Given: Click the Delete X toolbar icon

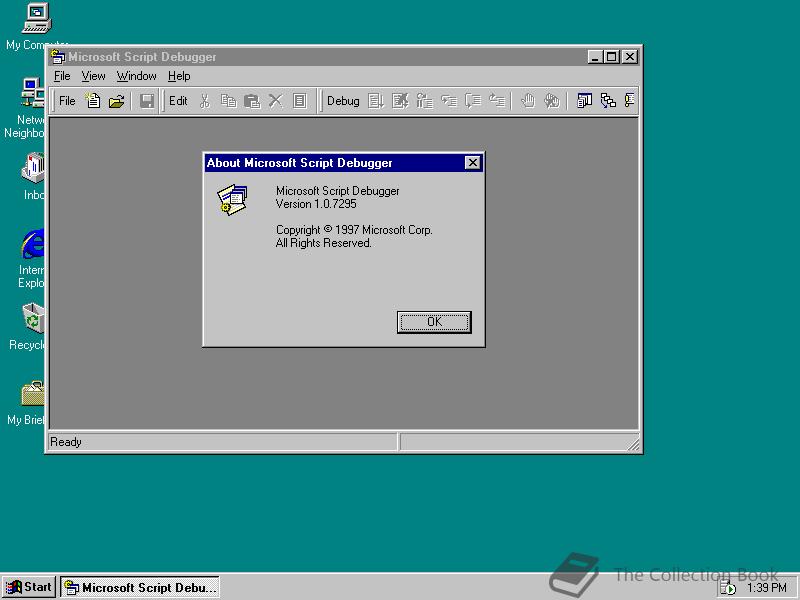Looking at the screenshot, I should [x=276, y=101].
